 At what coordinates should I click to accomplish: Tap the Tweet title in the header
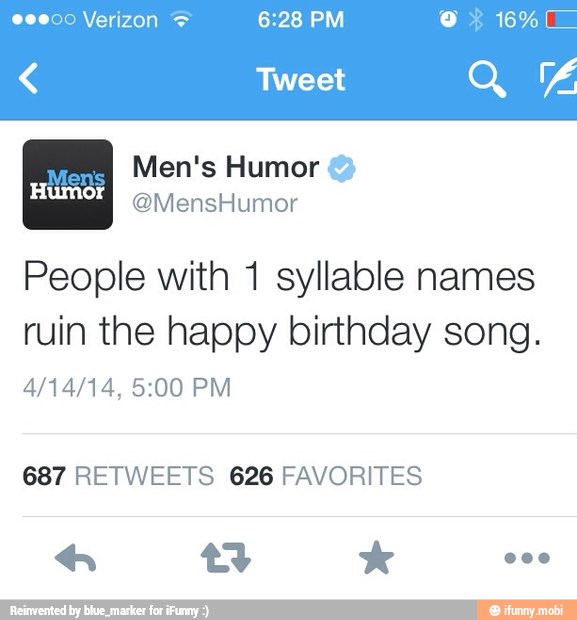(301, 79)
